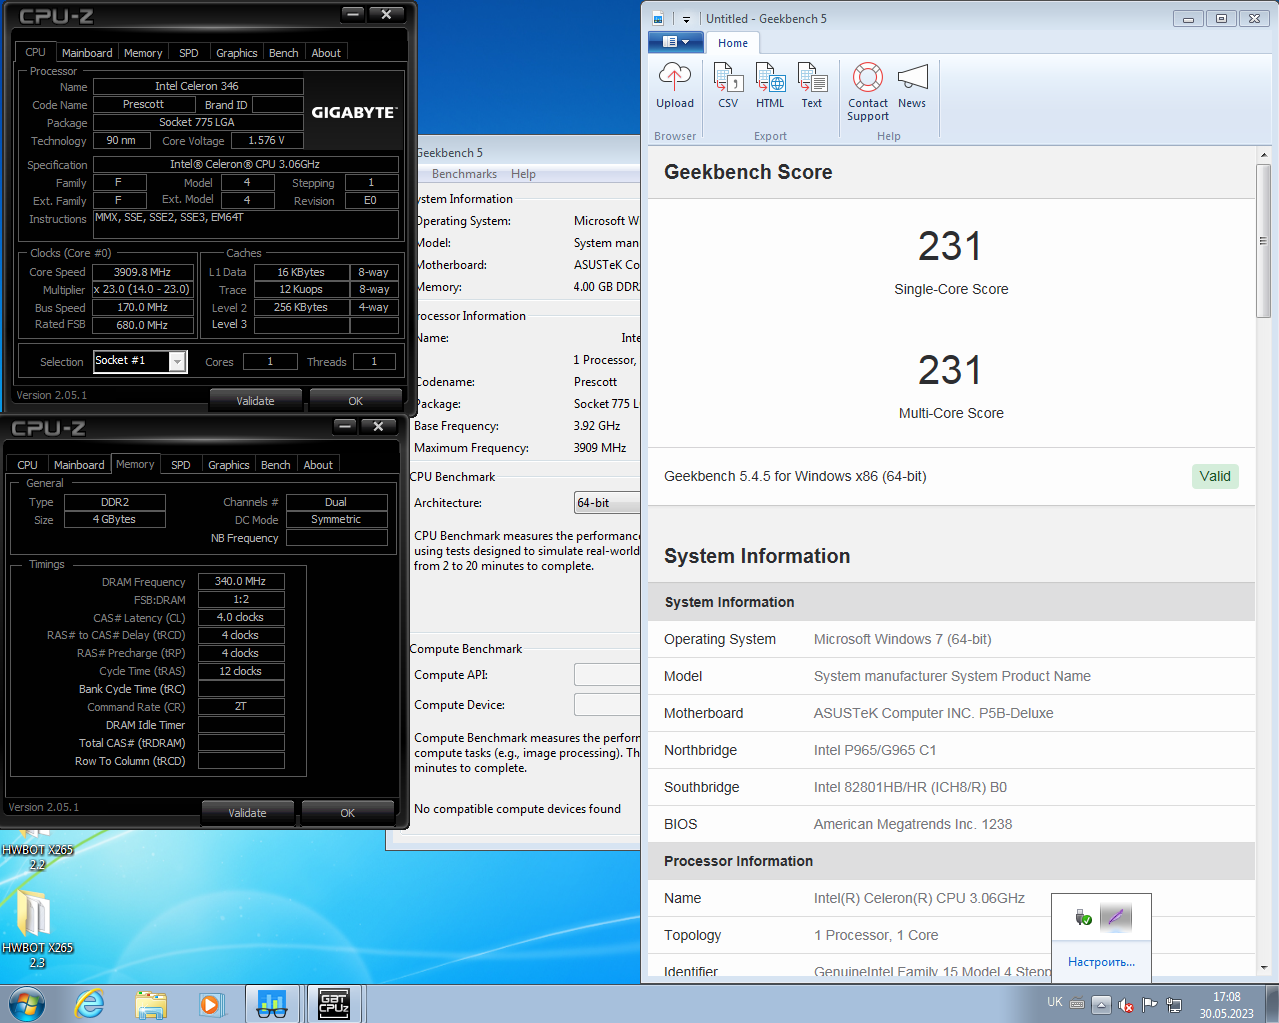Open SPD tab in top CPU-Z window
The height and width of the screenshot is (1023, 1279).
click(x=189, y=53)
